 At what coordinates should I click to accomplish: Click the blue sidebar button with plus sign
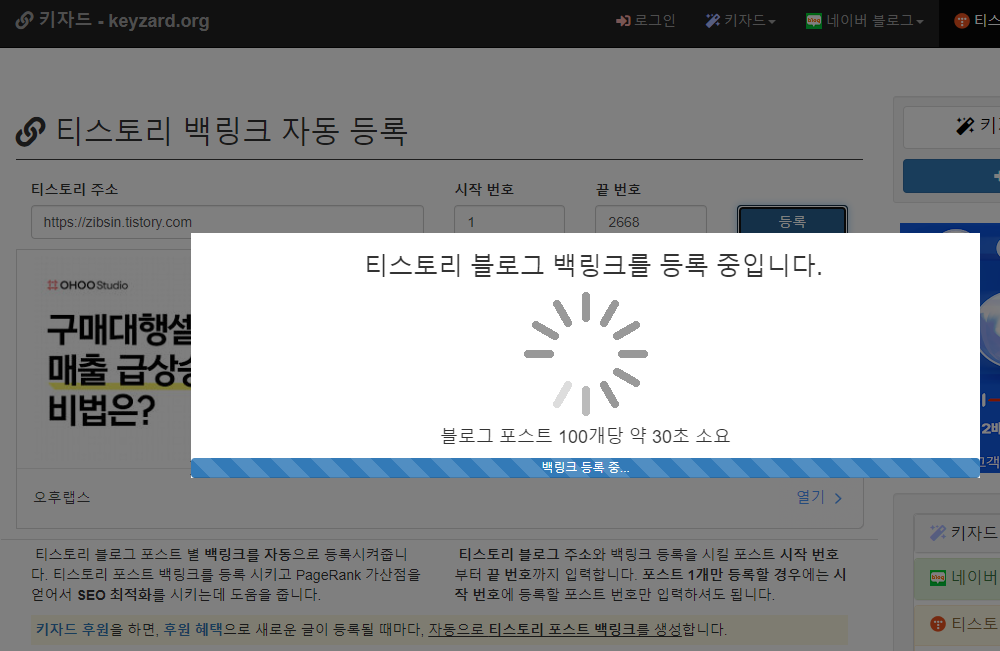[952, 176]
